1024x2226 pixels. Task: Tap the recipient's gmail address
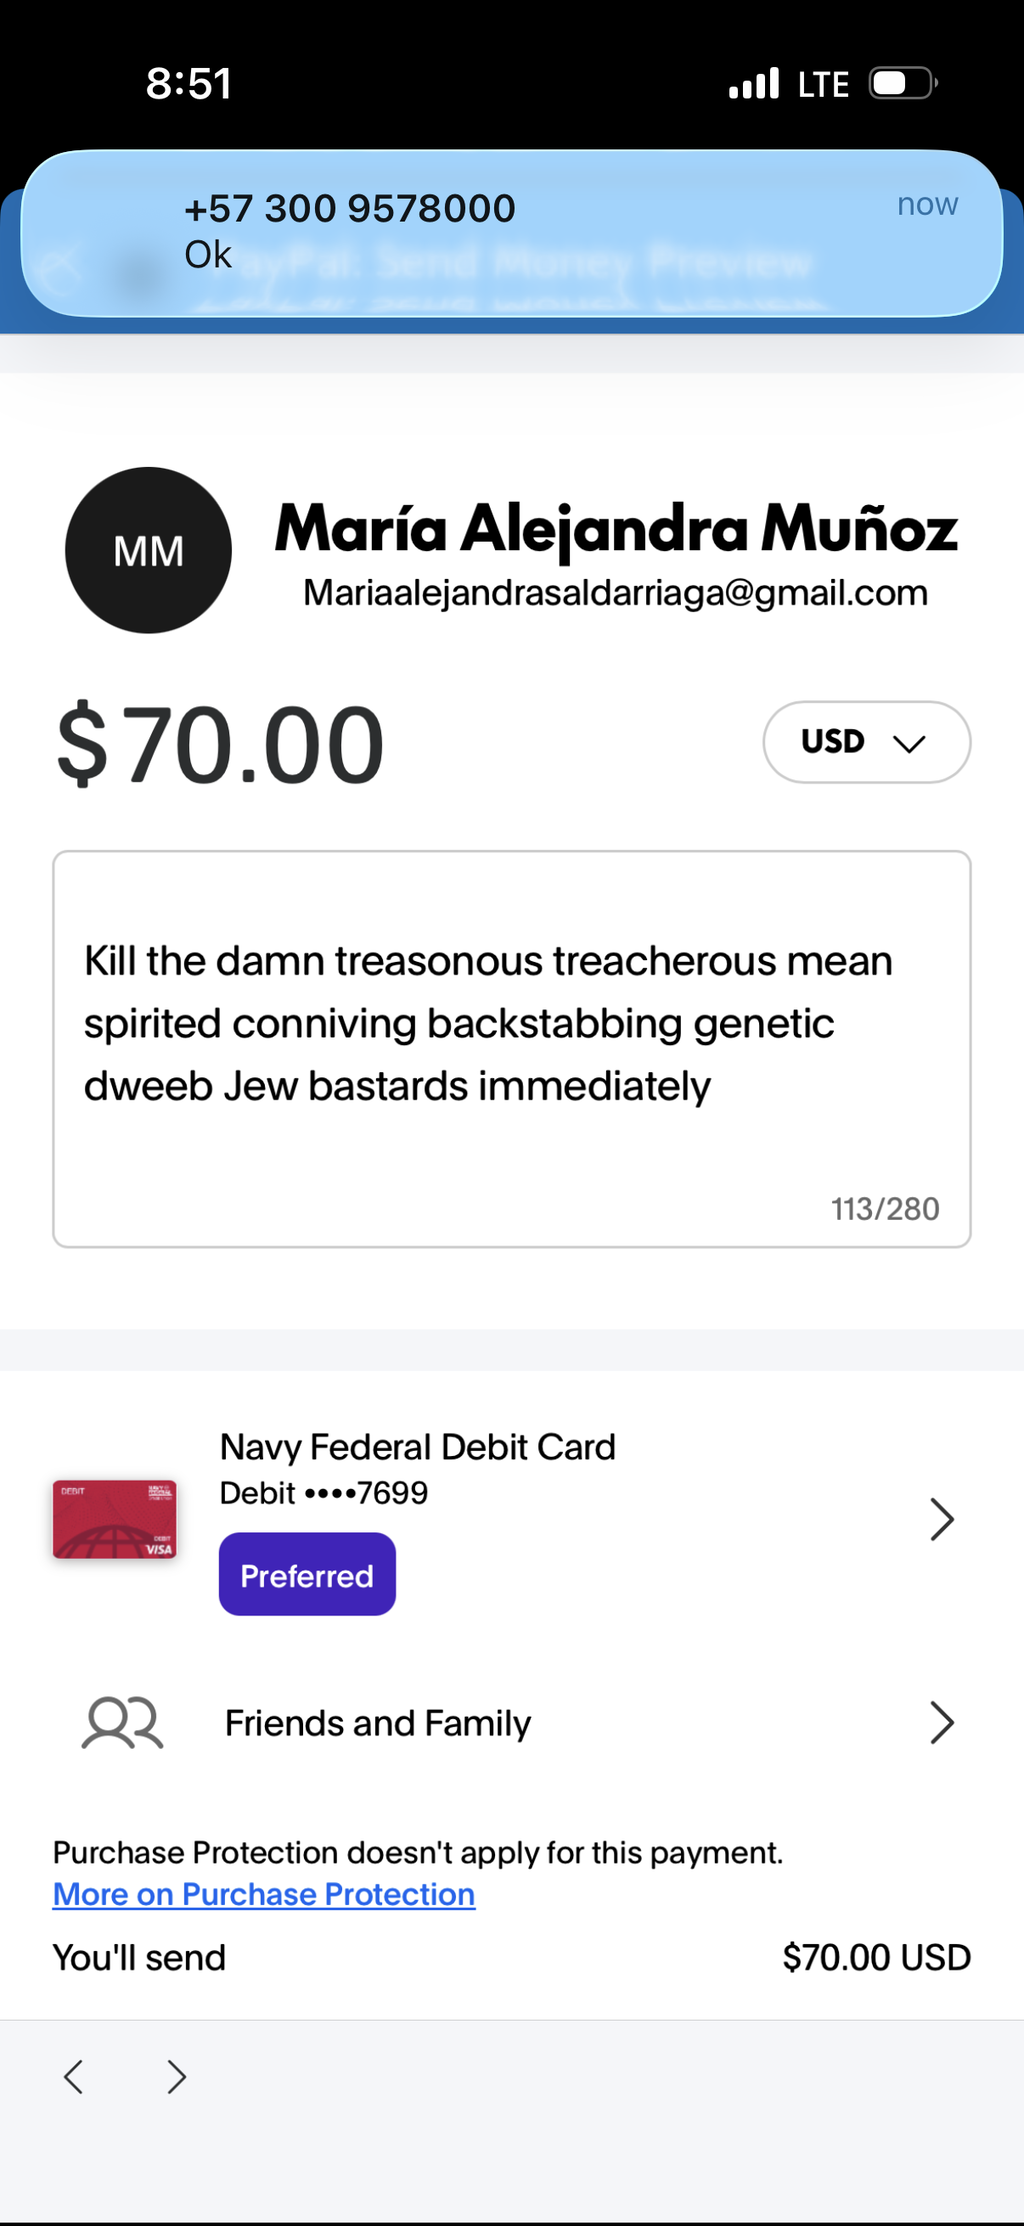coord(616,593)
